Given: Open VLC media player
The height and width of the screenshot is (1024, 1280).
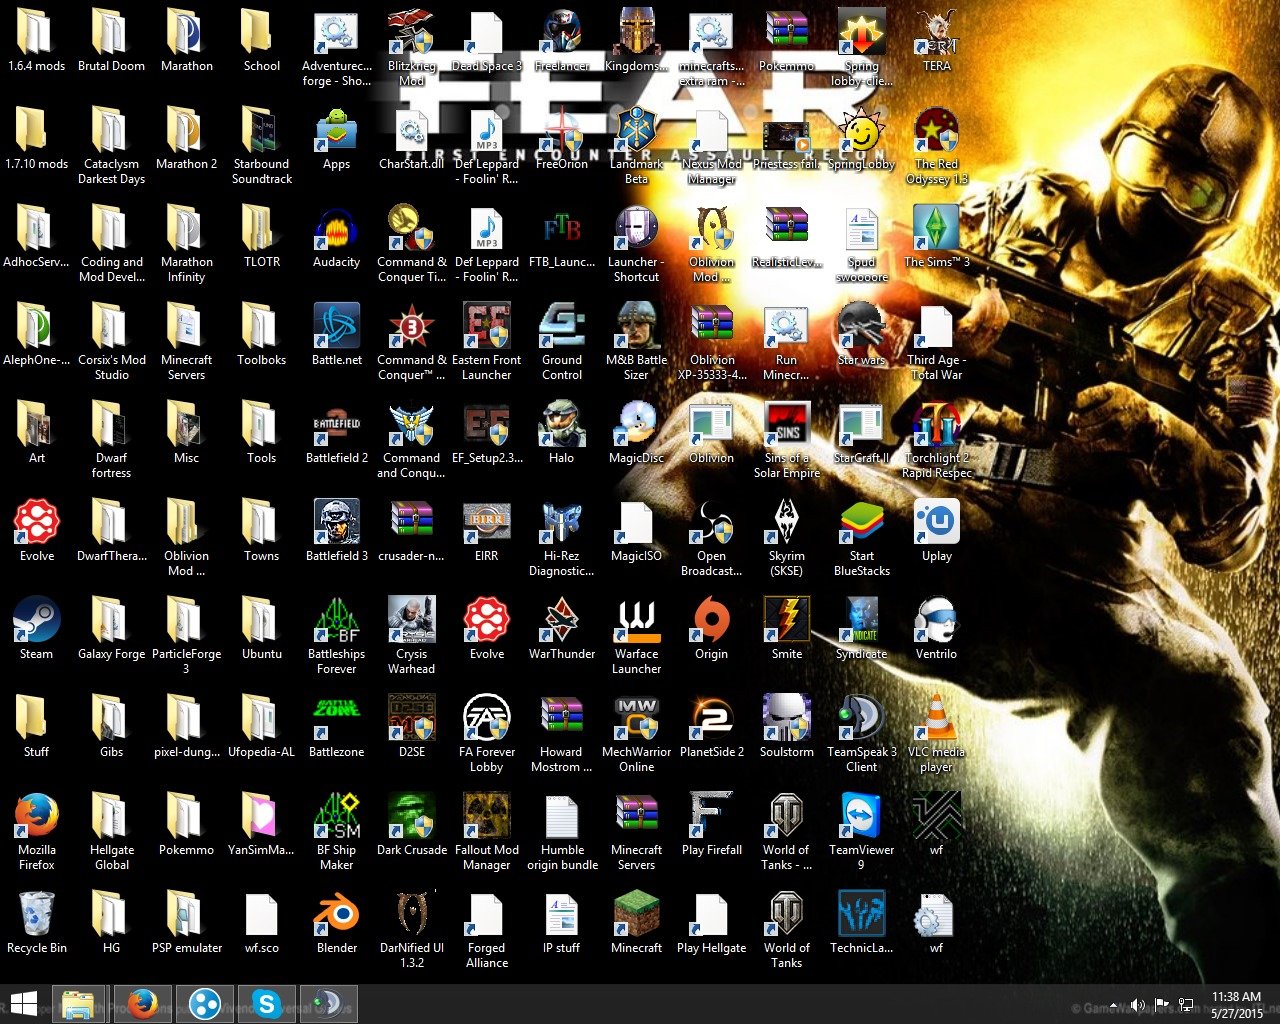Looking at the screenshot, I should tap(936, 718).
